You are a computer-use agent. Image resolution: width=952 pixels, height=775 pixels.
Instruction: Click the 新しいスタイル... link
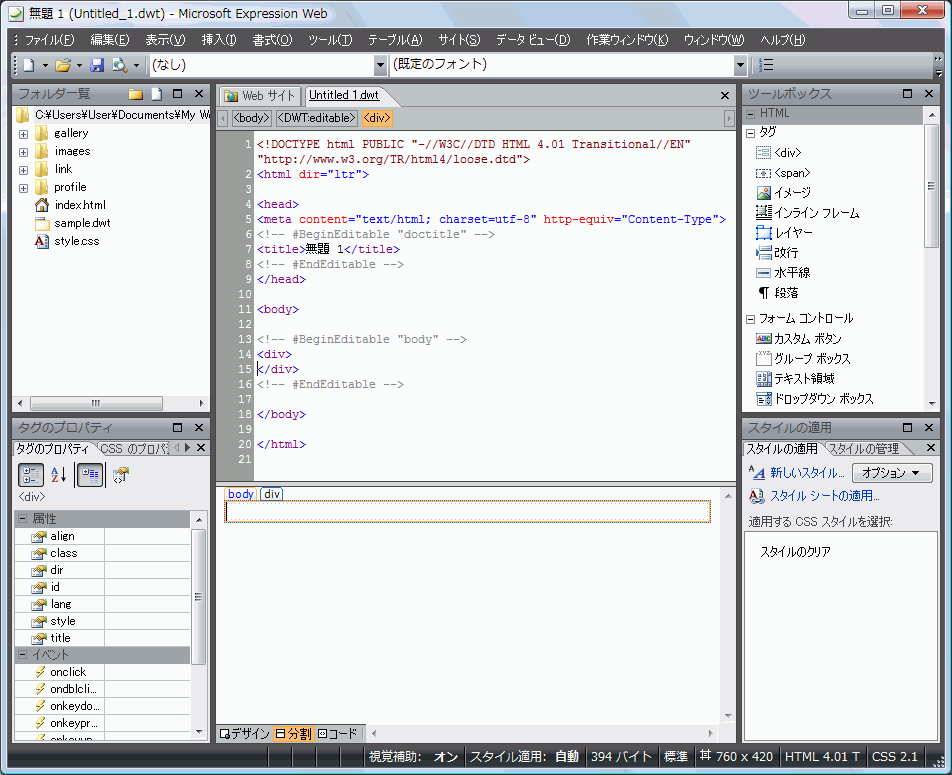coord(806,473)
